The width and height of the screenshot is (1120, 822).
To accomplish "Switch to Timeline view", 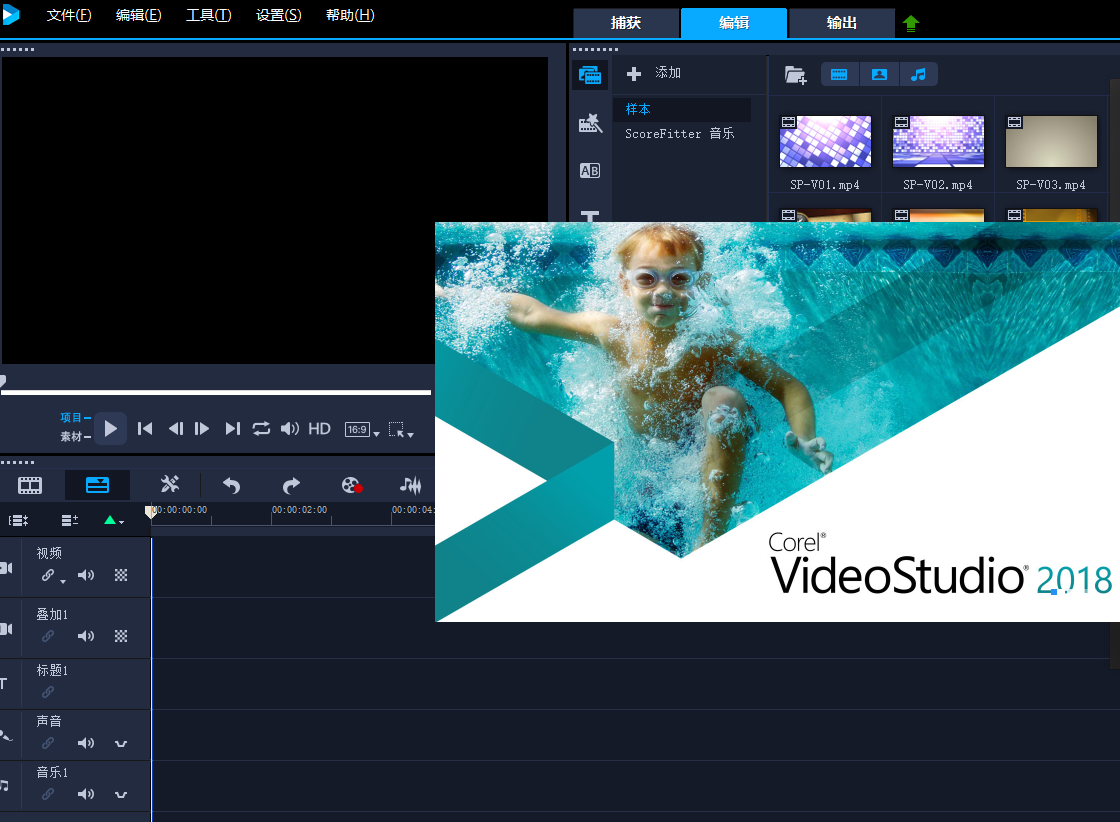I will click(97, 486).
